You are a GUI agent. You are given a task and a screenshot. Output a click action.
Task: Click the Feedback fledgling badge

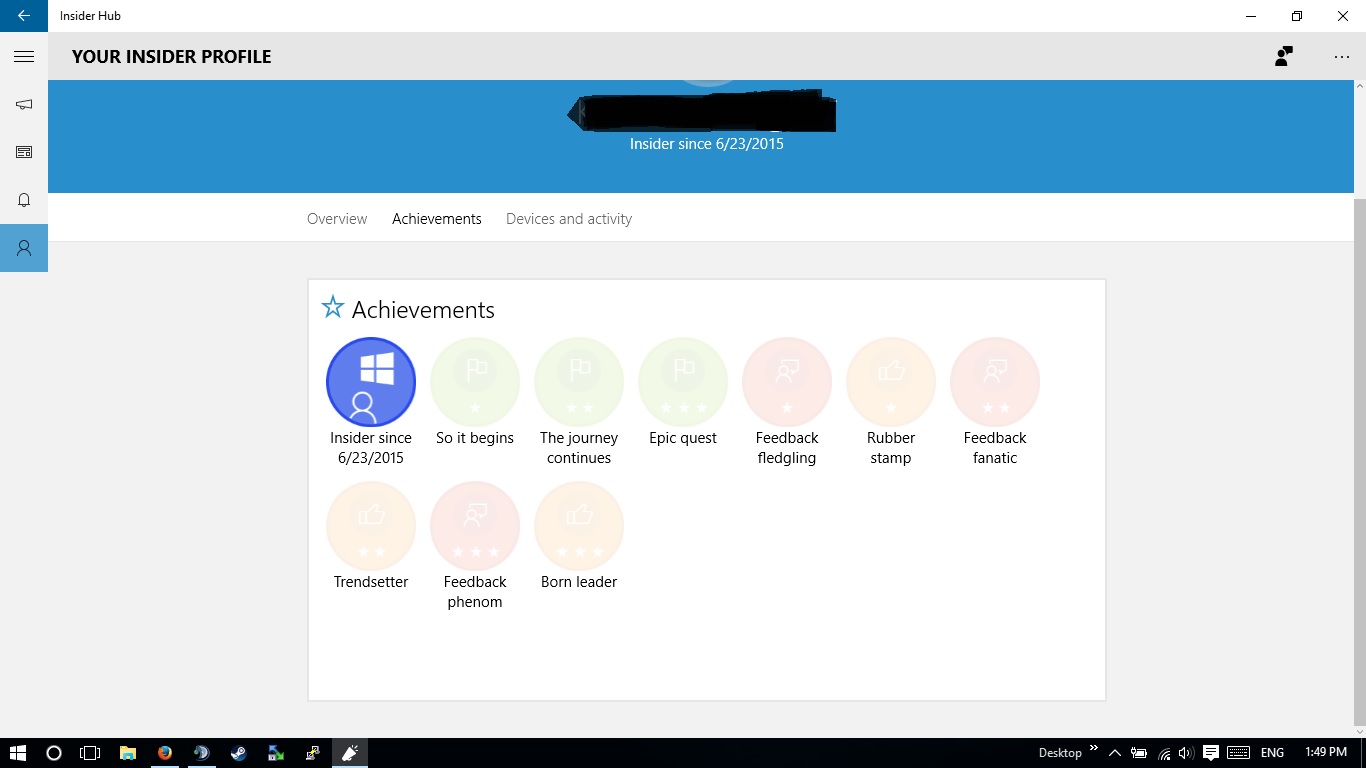(787, 382)
